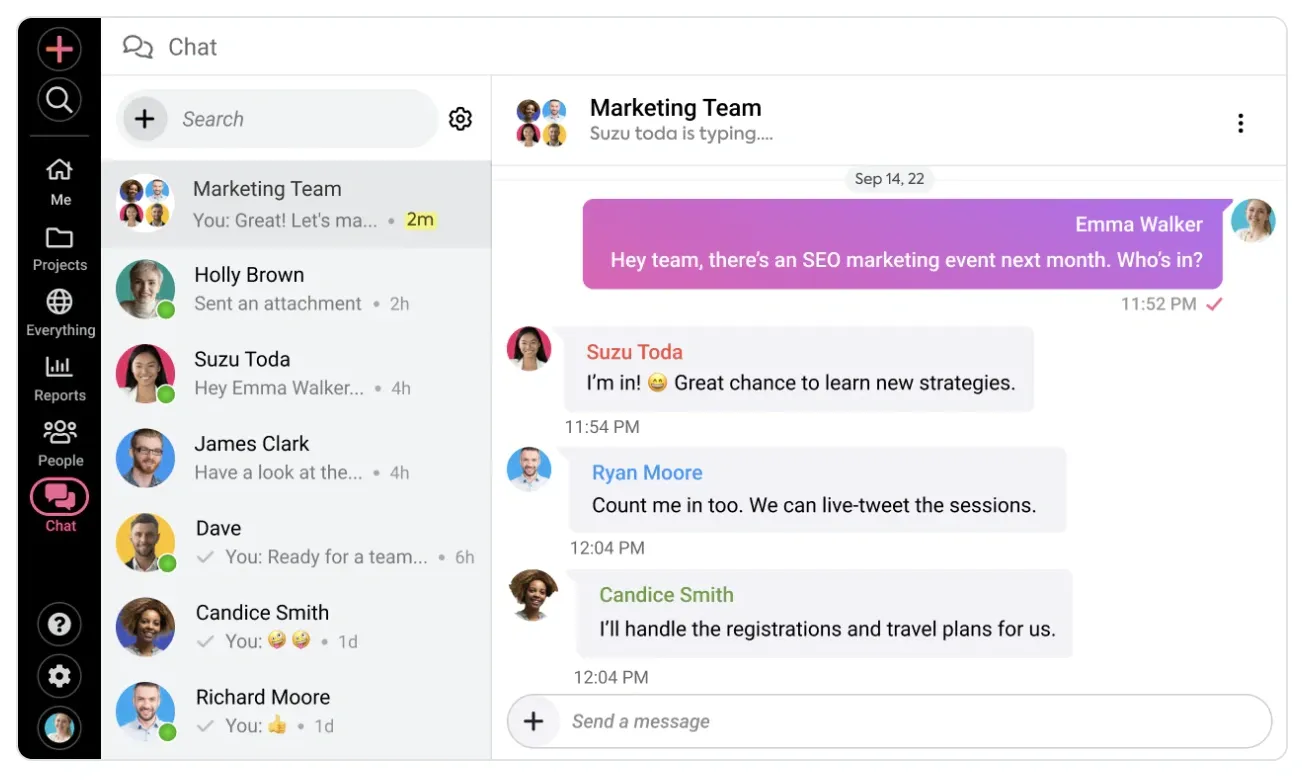Screen dimensions: 1302x780
Task: Open the Help question mark icon
Action: coord(59,623)
